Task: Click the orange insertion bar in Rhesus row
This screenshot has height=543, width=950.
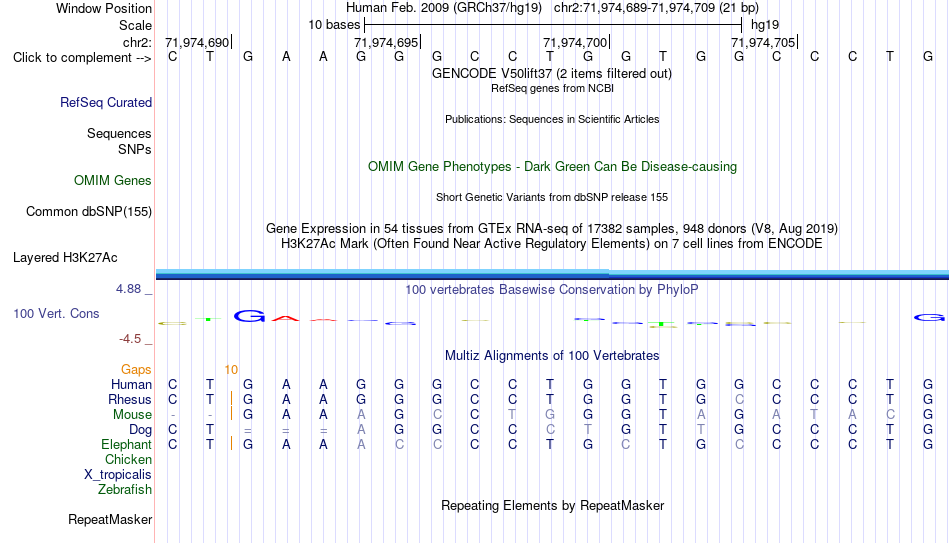Action: point(231,399)
